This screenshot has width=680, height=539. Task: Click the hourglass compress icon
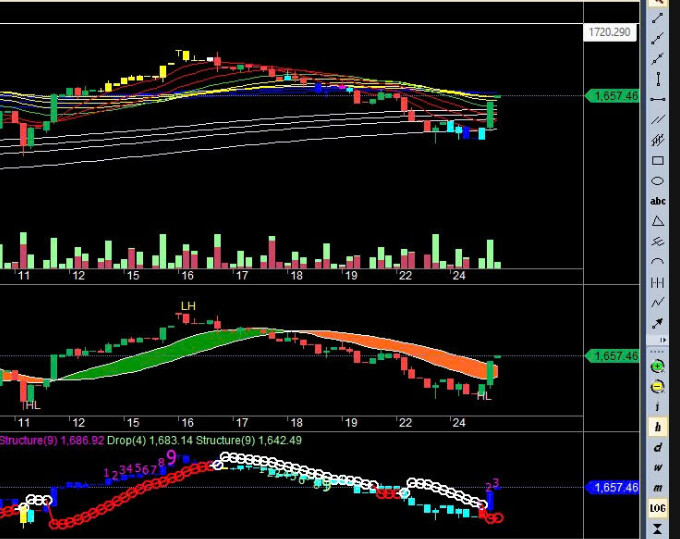click(657, 529)
